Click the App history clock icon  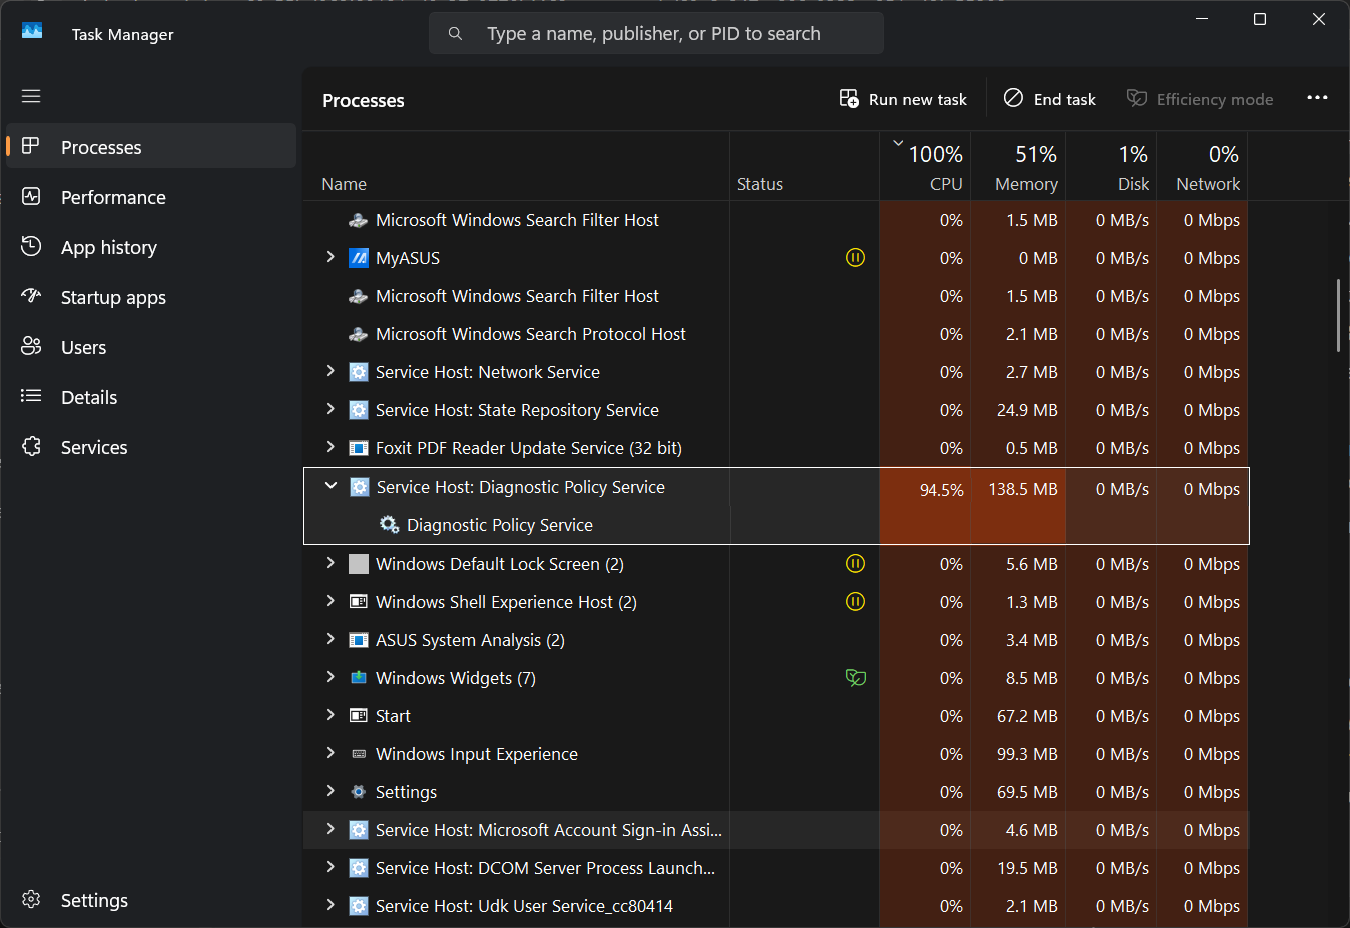pyautogui.click(x=31, y=247)
